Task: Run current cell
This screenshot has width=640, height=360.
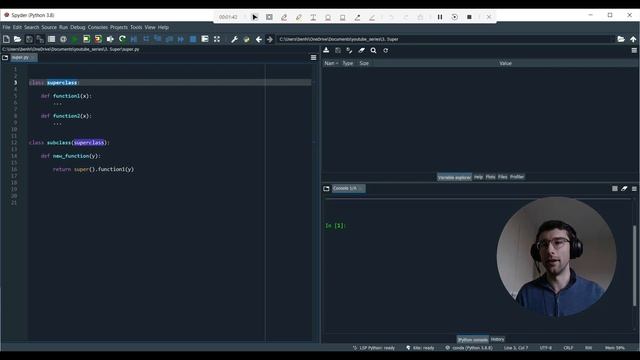Action: (87, 39)
